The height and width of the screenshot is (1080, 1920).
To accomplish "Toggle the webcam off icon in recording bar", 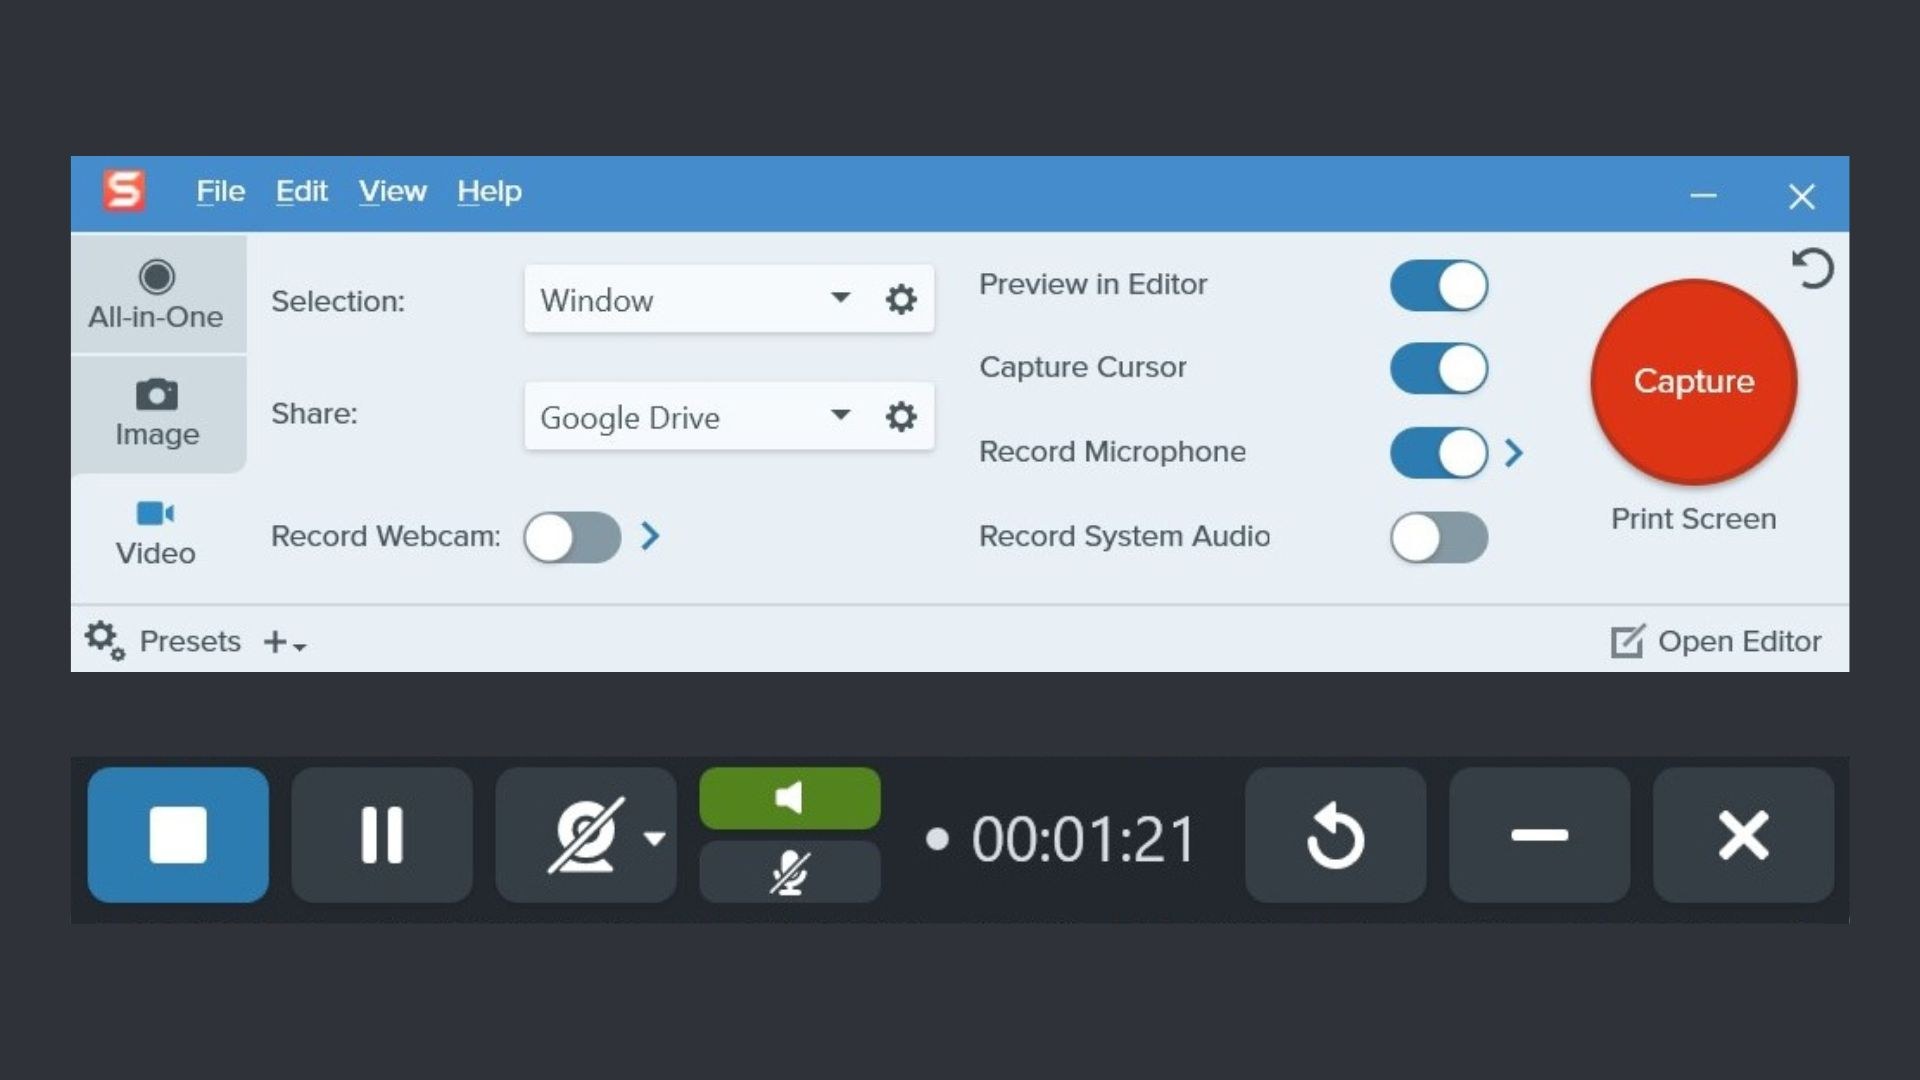I will click(586, 835).
